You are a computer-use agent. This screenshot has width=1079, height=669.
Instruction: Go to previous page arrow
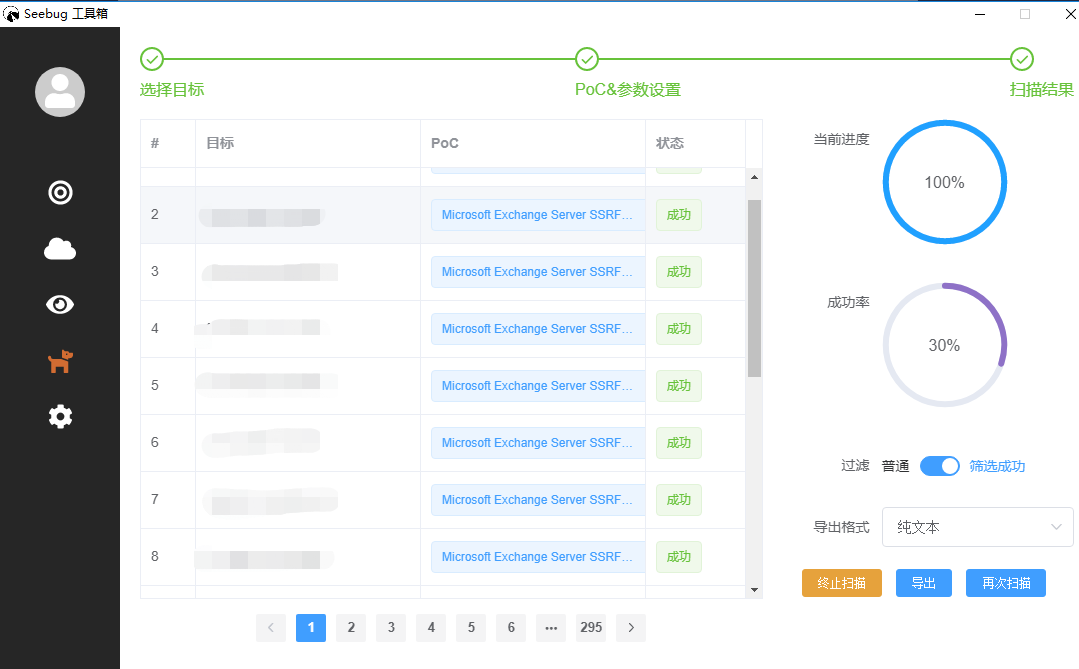click(271, 628)
